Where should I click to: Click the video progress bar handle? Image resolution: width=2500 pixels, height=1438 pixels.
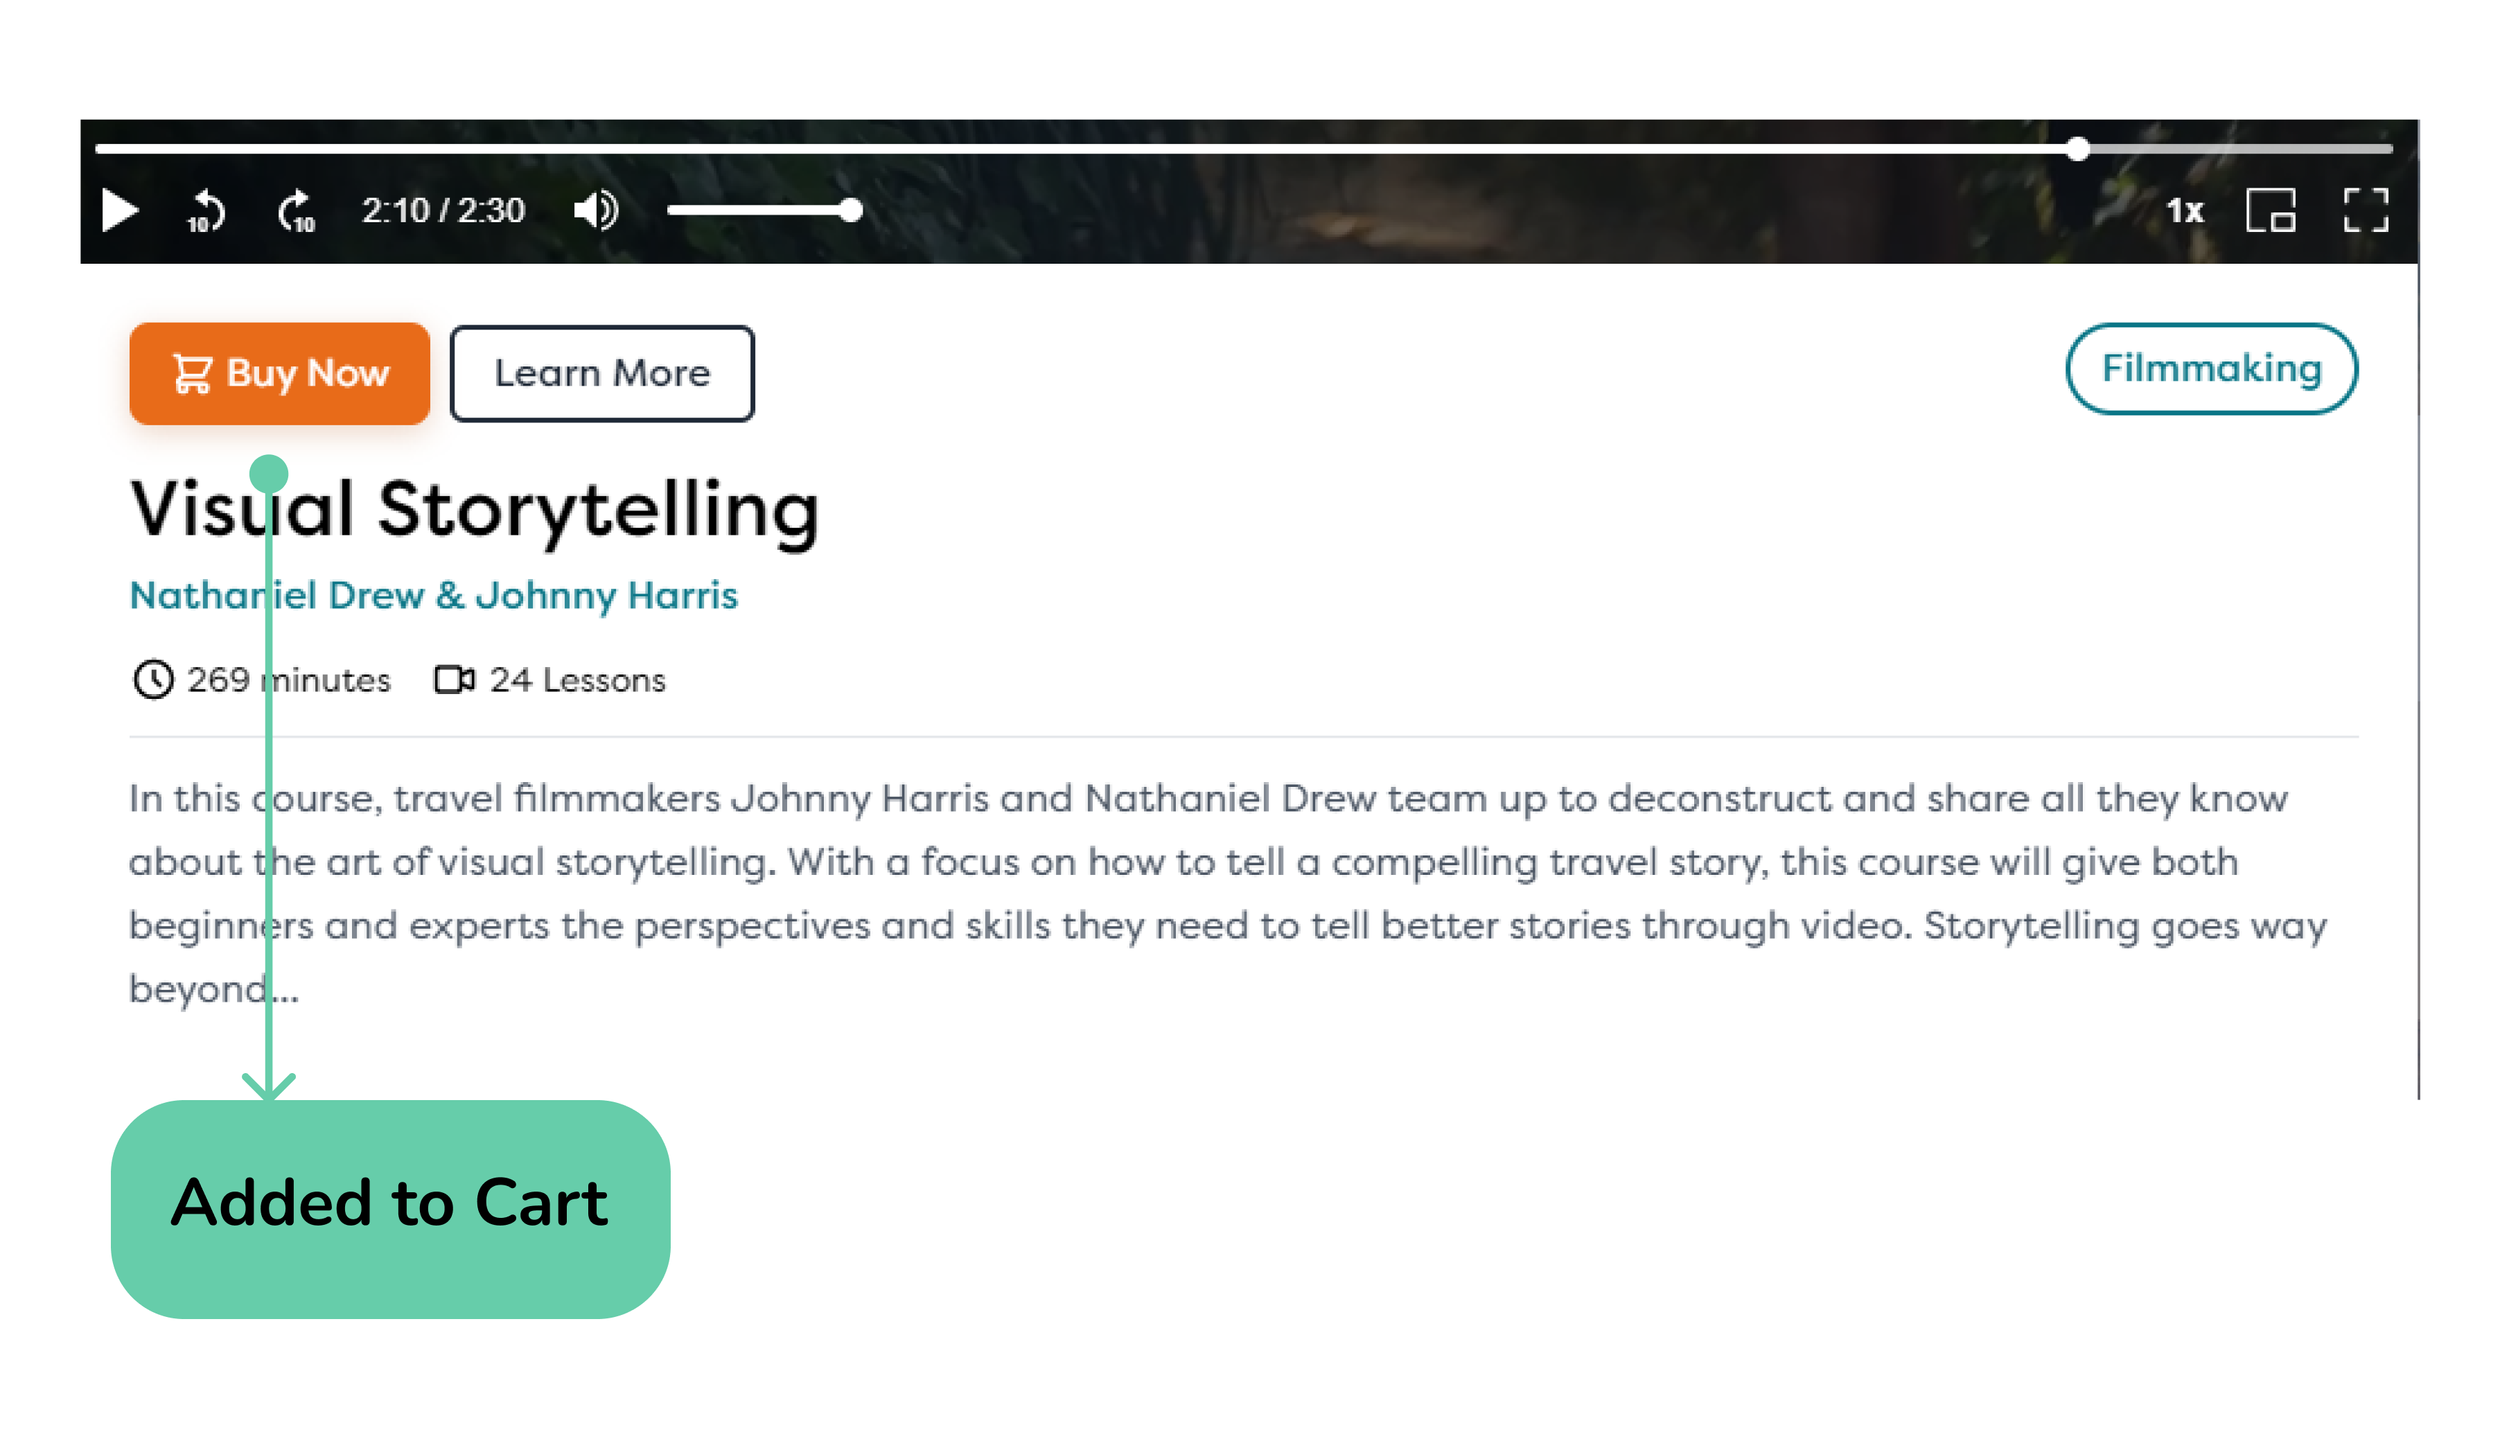[x=2078, y=149]
